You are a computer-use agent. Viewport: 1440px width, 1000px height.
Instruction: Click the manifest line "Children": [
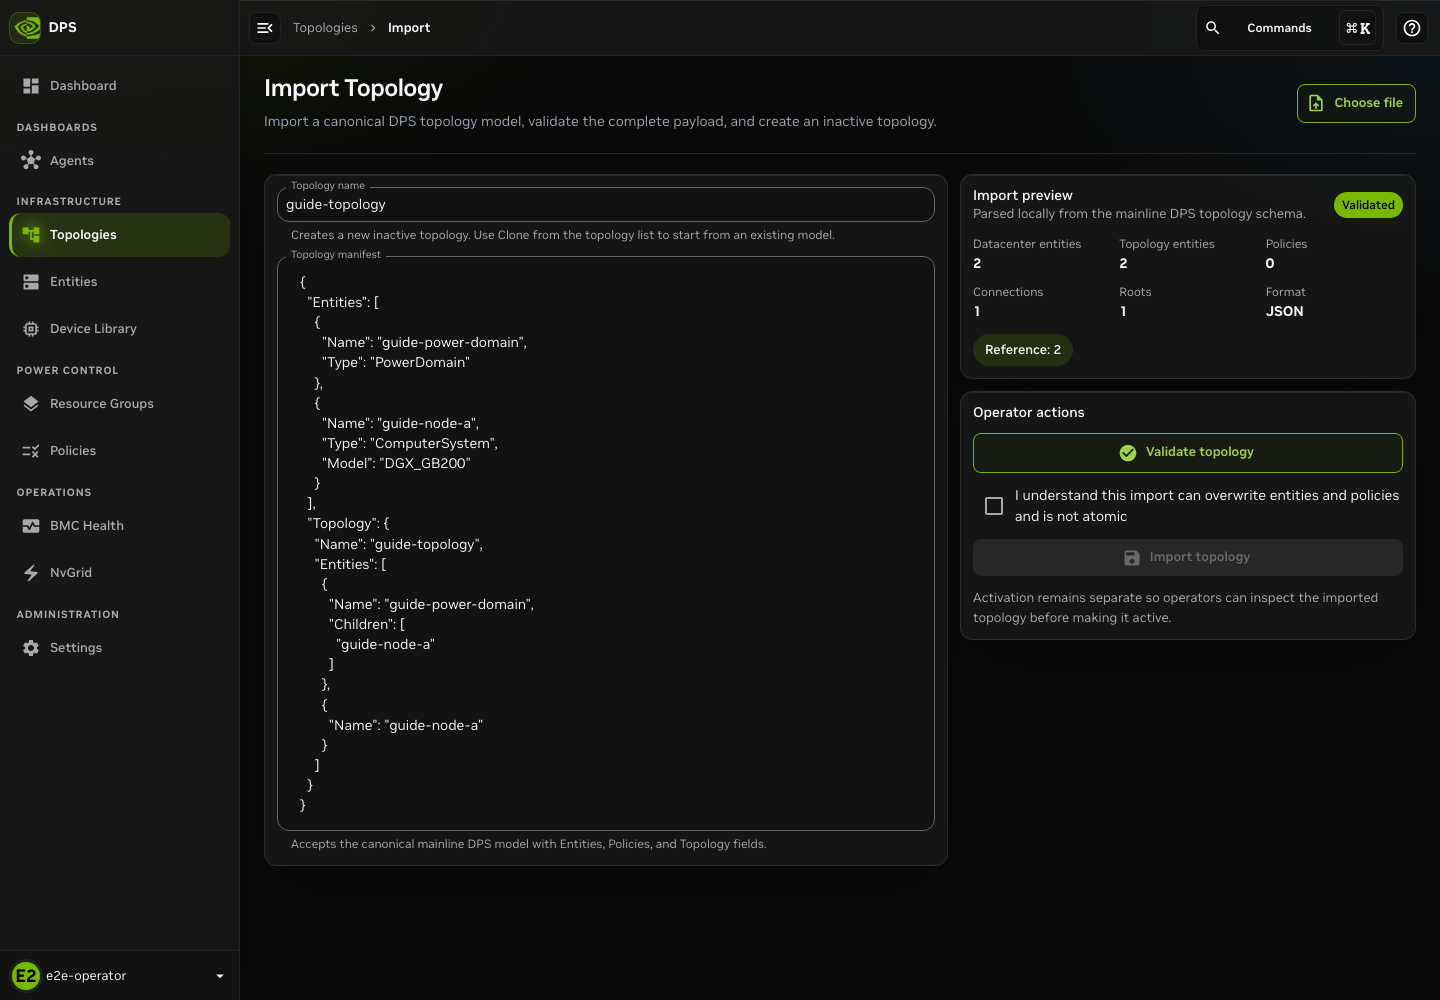click(x=367, y=625)
